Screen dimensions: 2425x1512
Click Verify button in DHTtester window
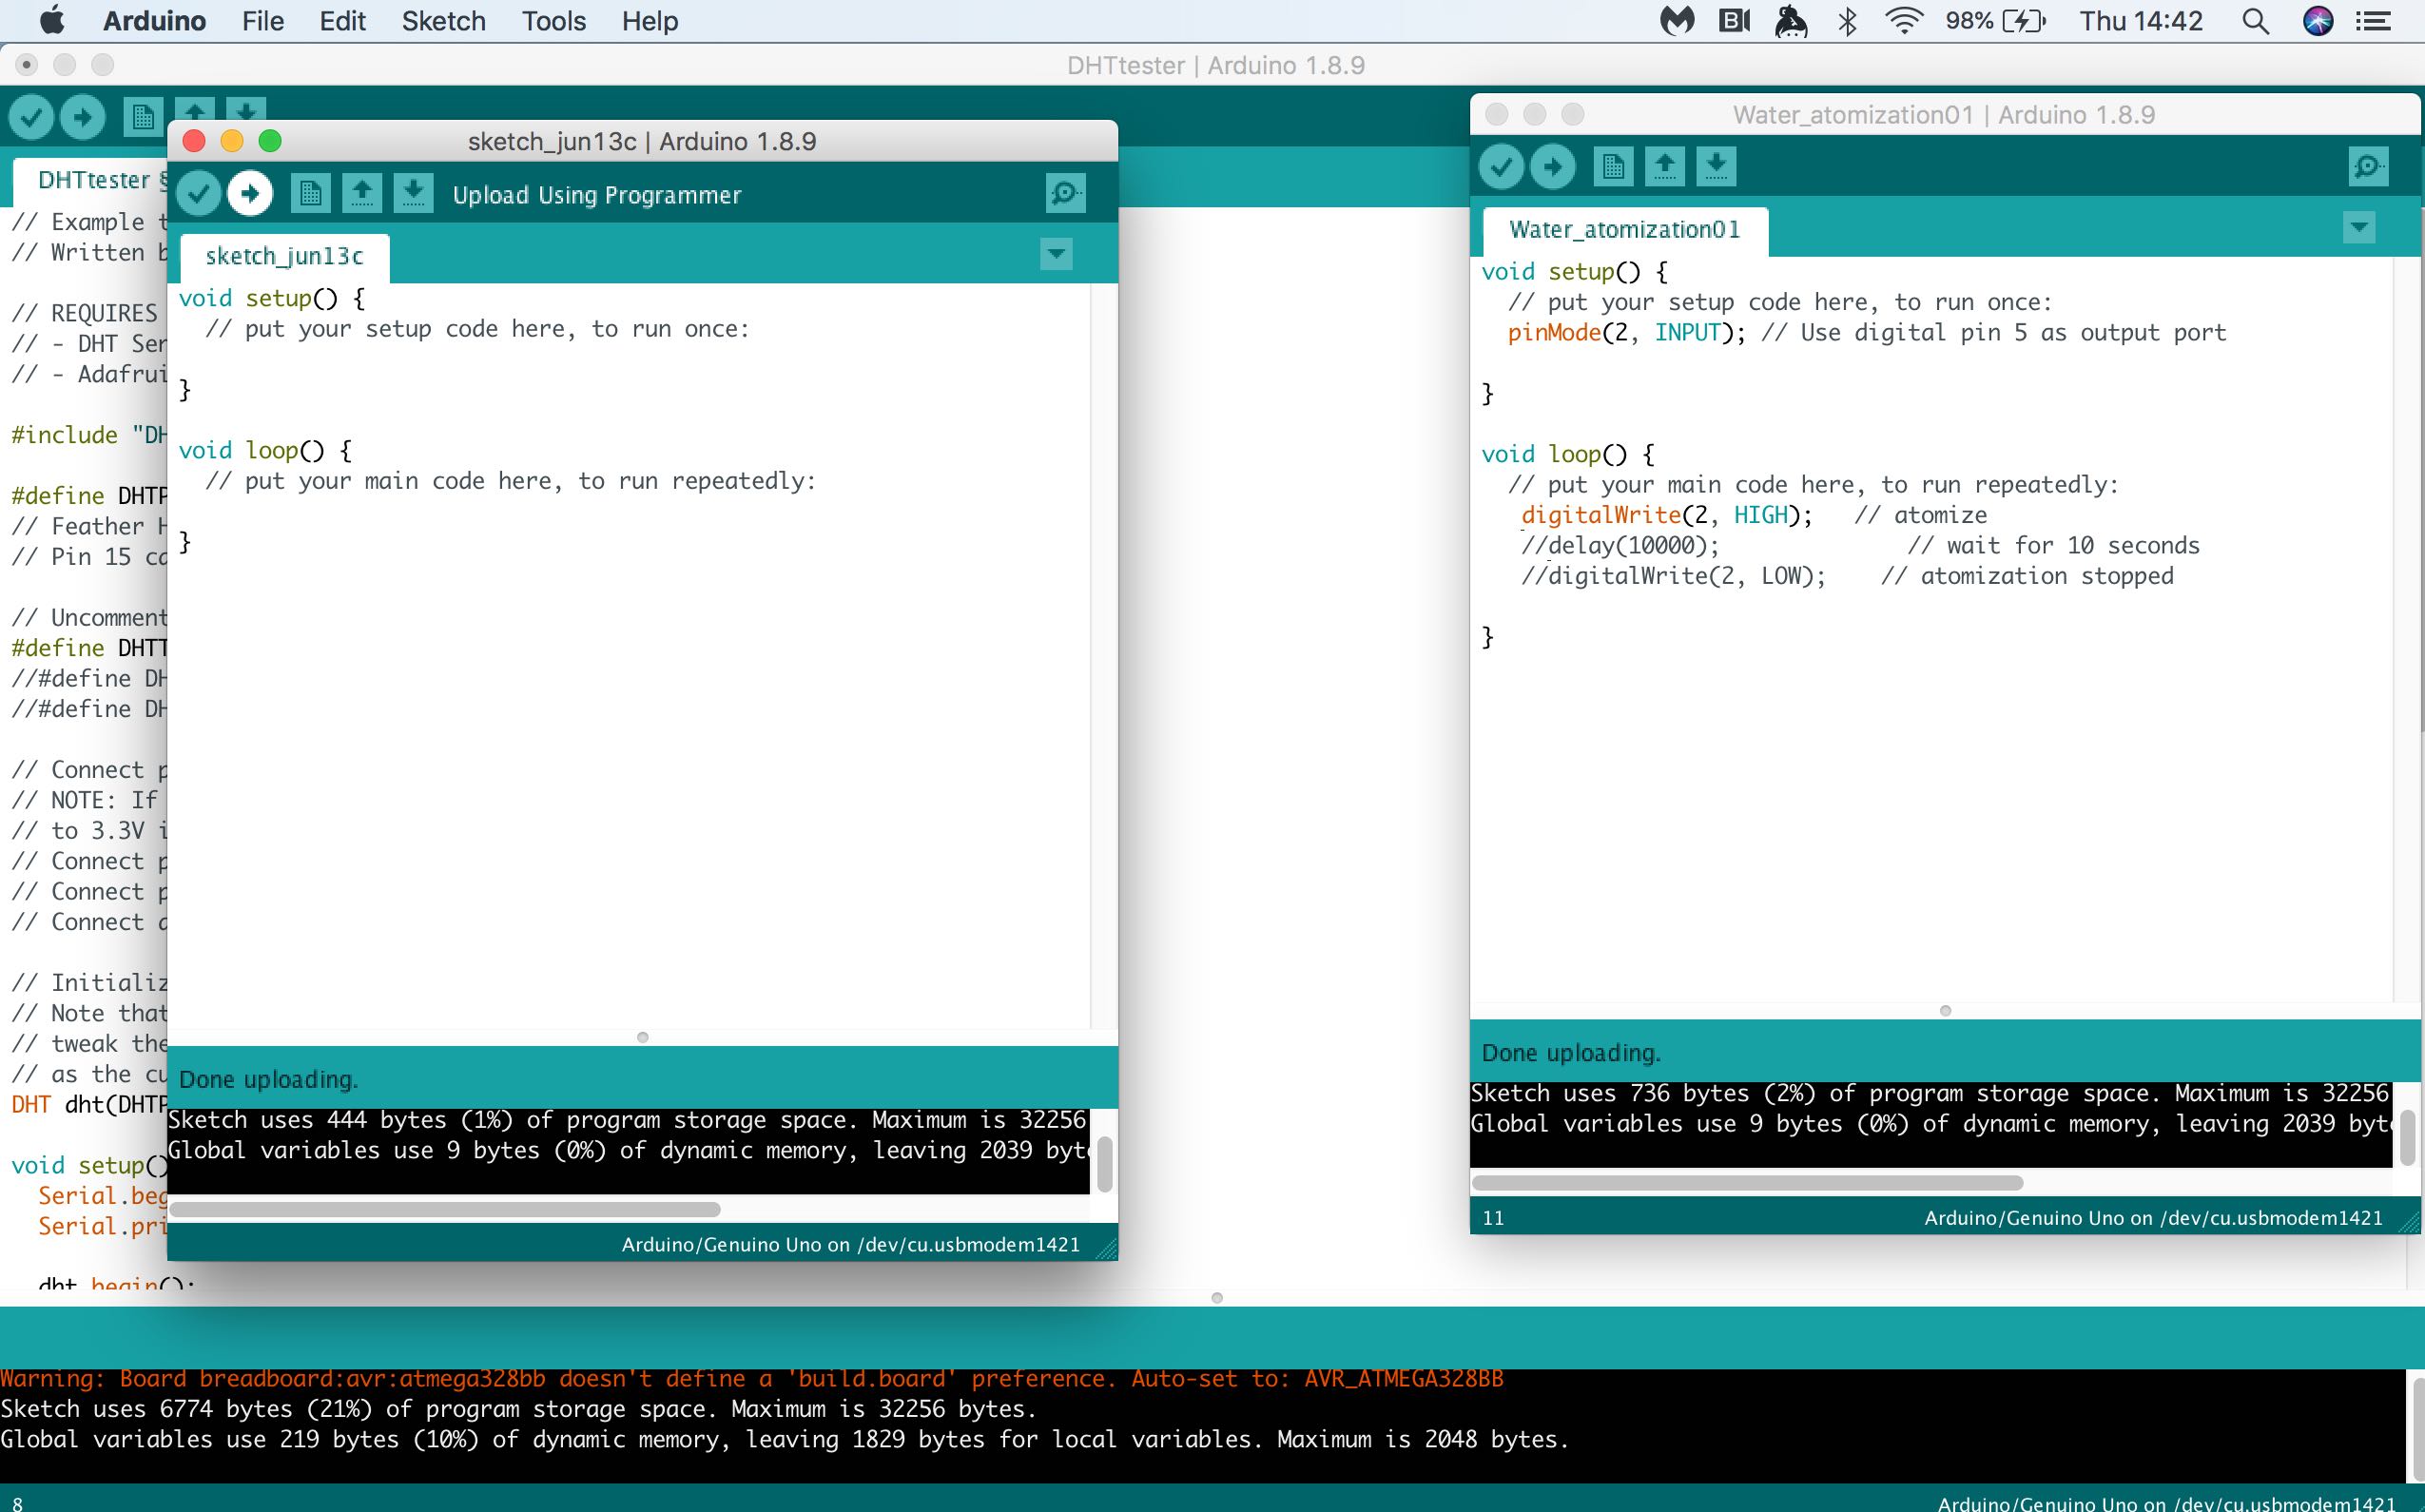(31, 118)
